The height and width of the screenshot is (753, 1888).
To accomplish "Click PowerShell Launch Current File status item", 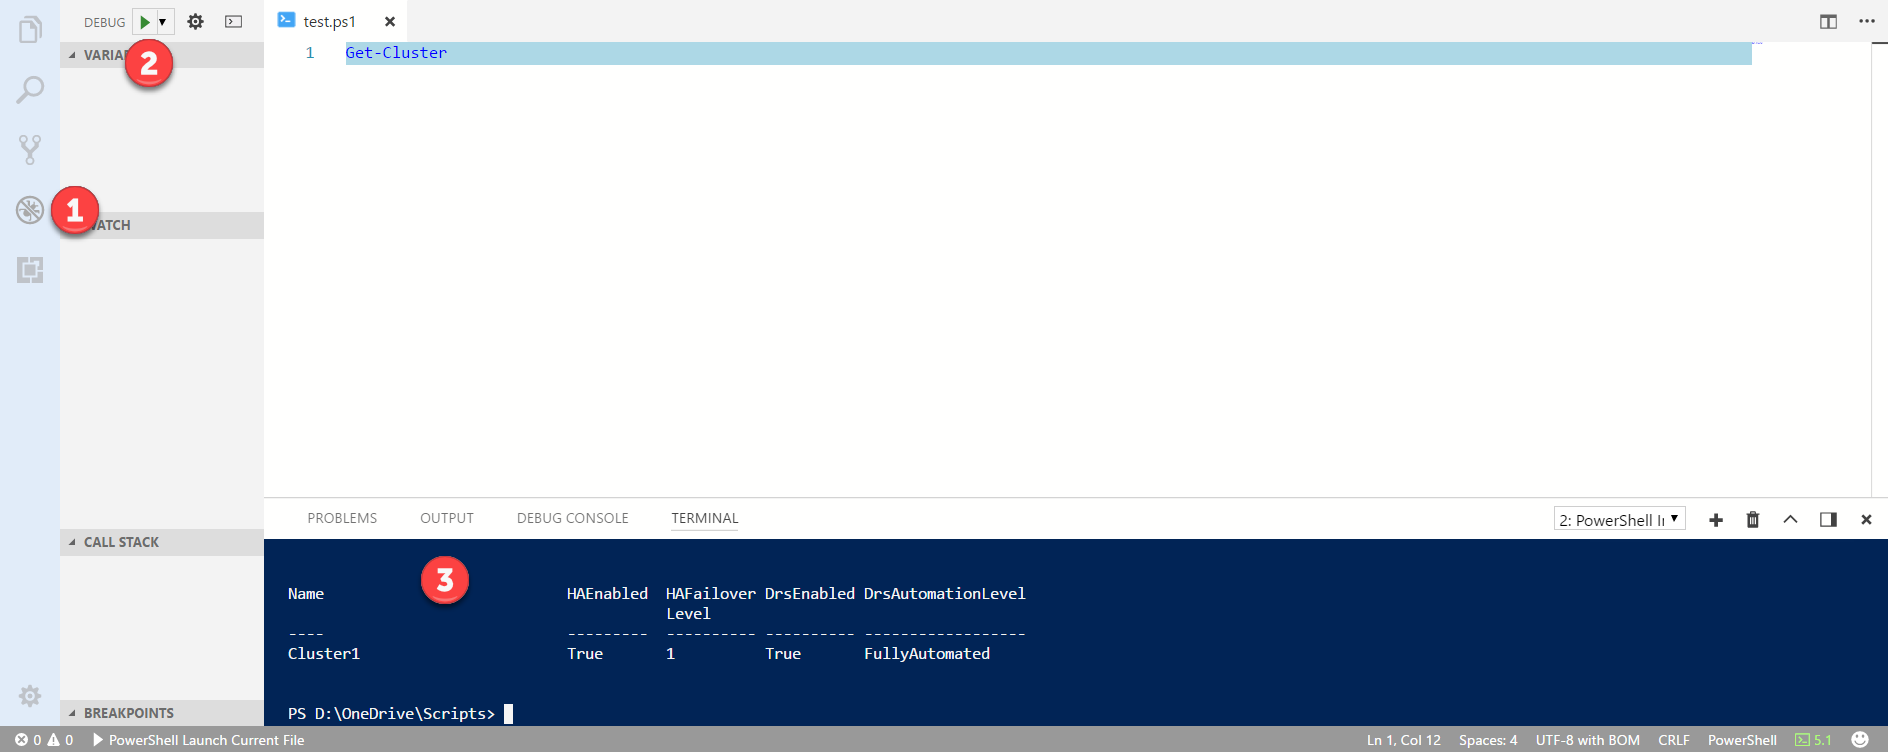I will coord(198,740).
